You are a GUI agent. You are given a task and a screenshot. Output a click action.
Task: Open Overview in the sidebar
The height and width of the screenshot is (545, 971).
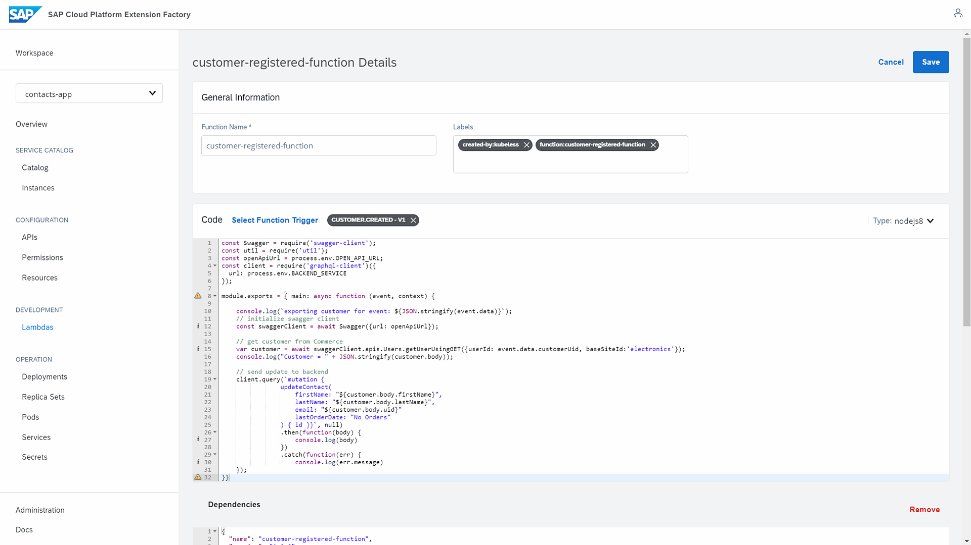[32, 124]
